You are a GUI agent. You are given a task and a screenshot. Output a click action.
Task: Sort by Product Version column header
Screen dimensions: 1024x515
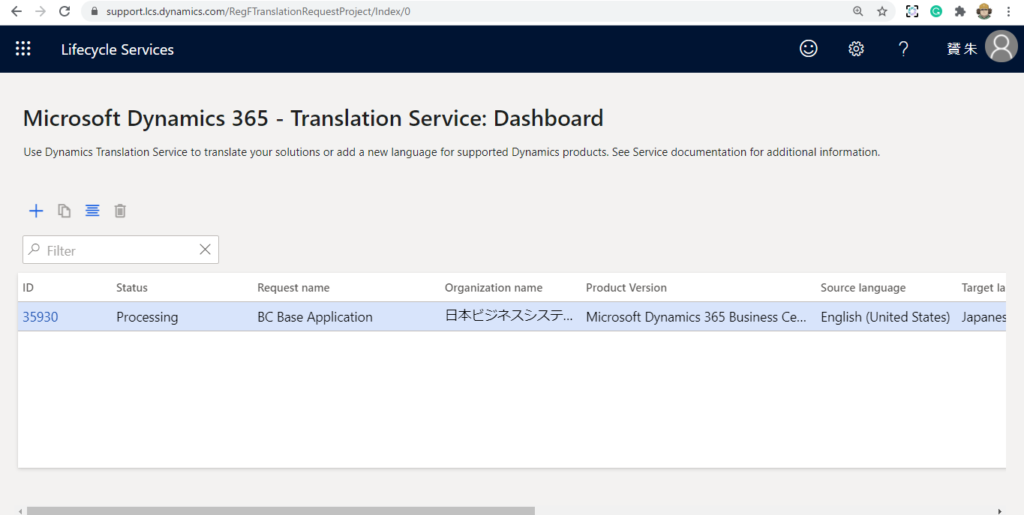pos(626,288)
